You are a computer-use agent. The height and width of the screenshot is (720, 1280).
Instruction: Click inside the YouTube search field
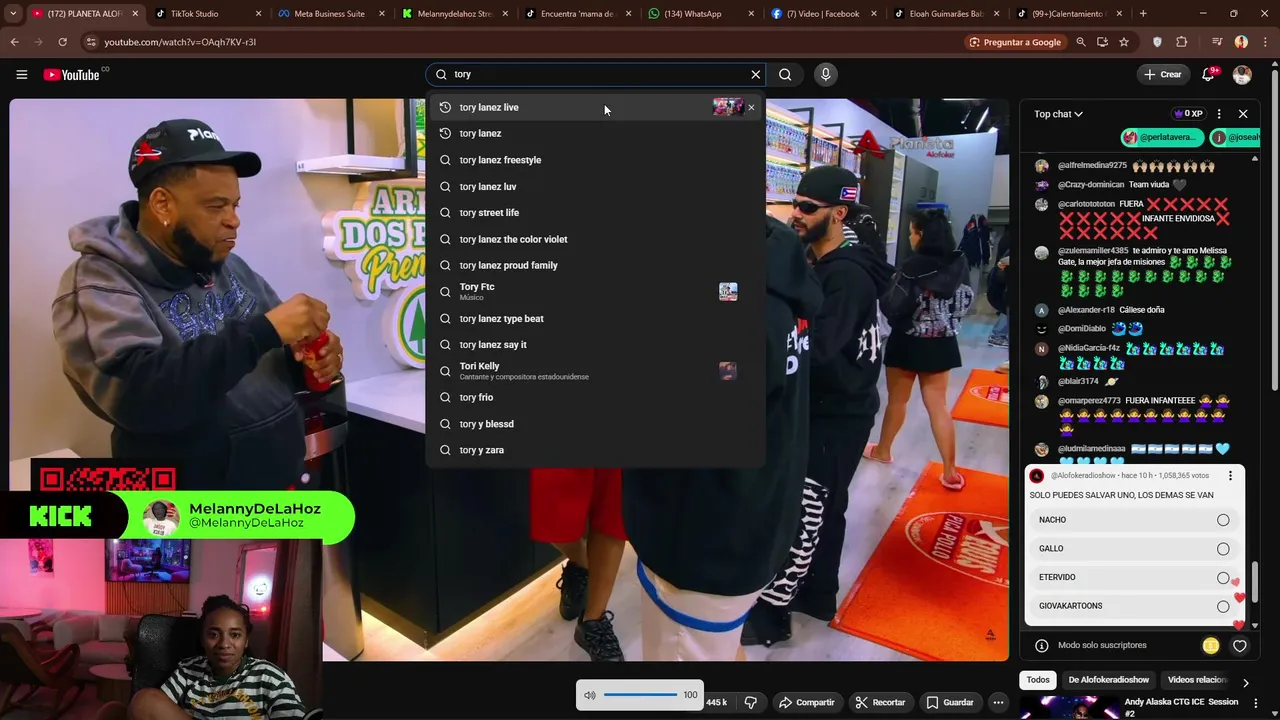pyautogui.click(x=595, y=74)
